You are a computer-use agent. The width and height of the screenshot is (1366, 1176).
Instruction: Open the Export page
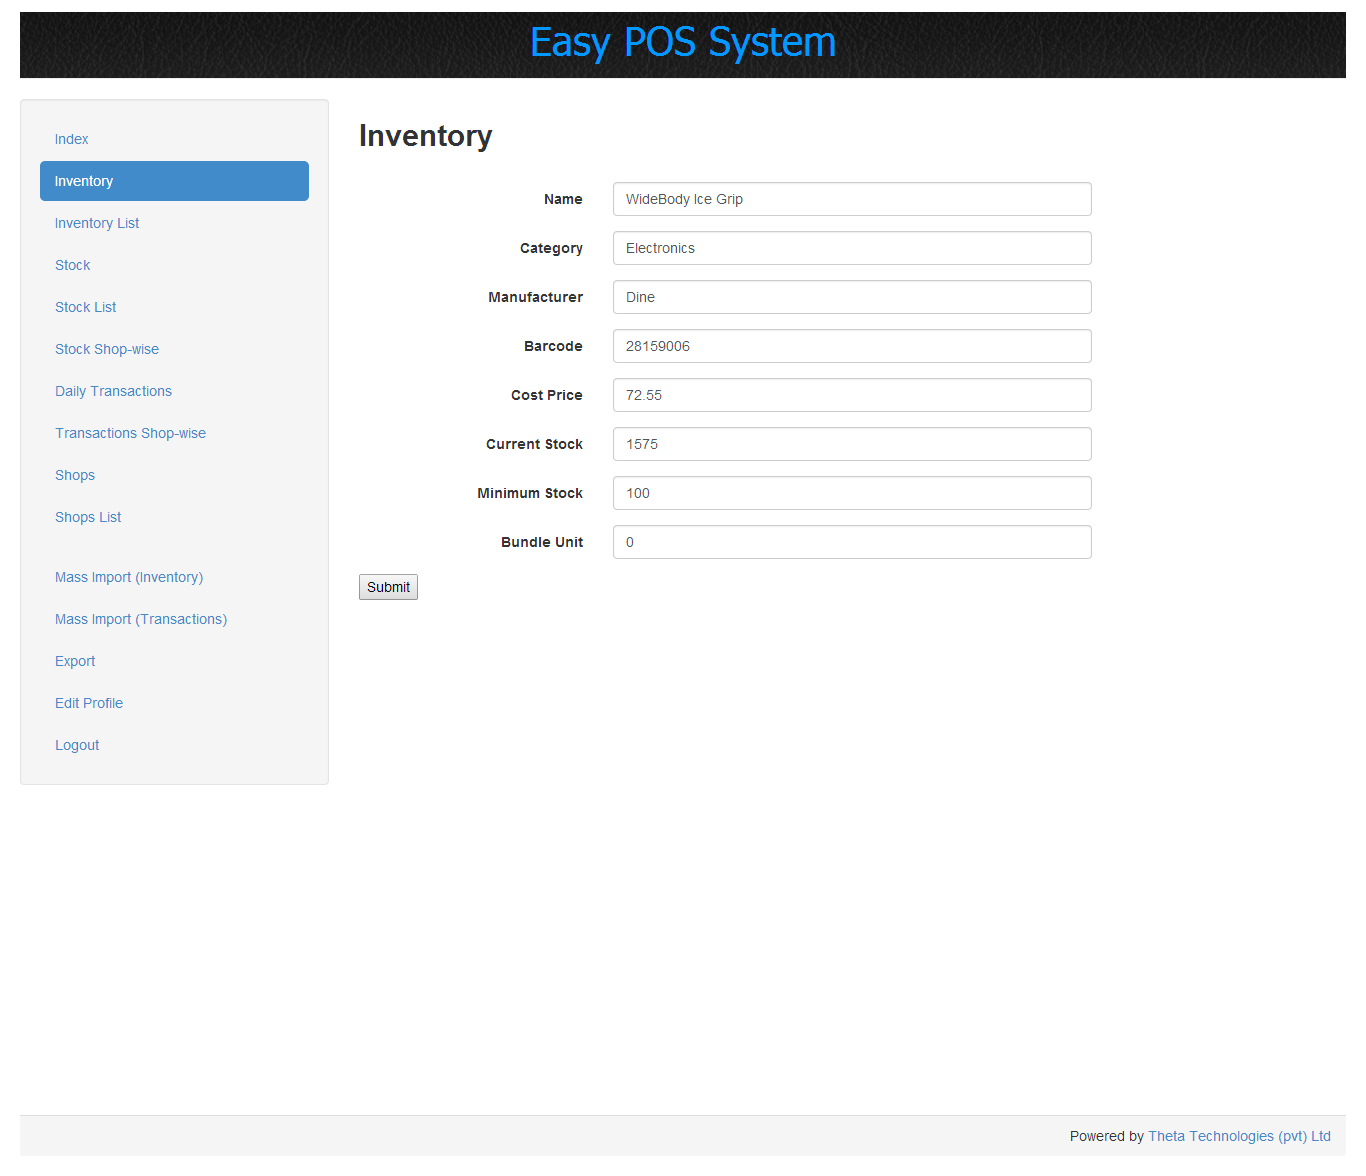click(x=75, y=661)
